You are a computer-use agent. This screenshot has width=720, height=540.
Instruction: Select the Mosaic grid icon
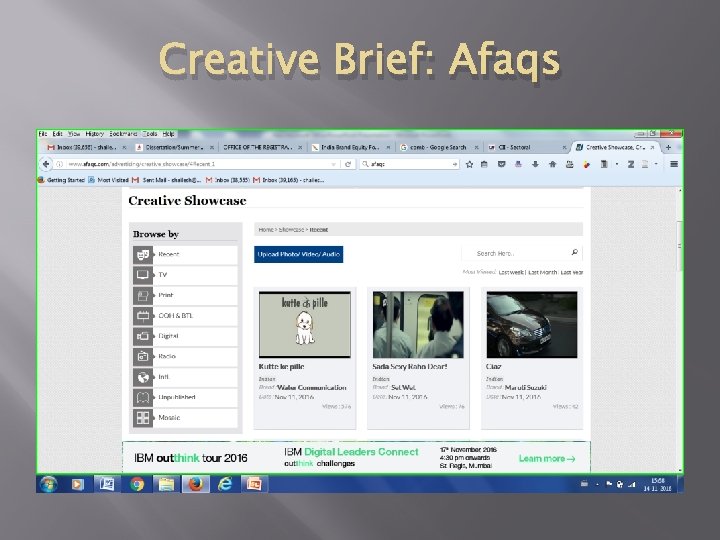[x=143, y=417]
